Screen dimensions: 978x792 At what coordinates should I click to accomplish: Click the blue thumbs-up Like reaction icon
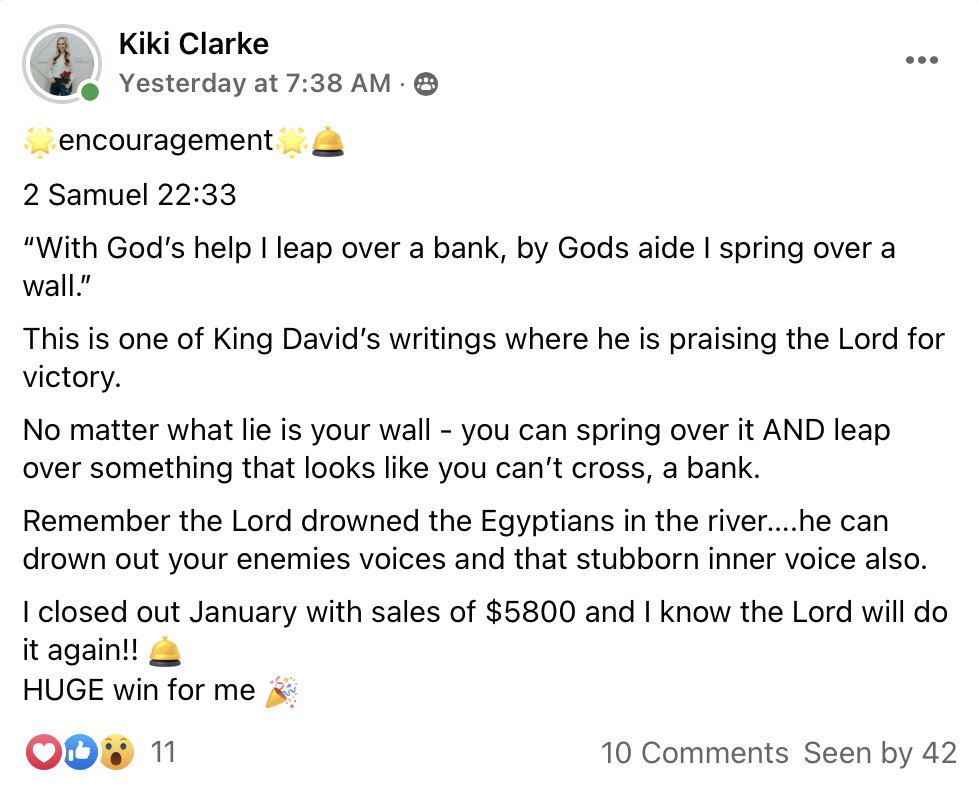click(80, 752)
